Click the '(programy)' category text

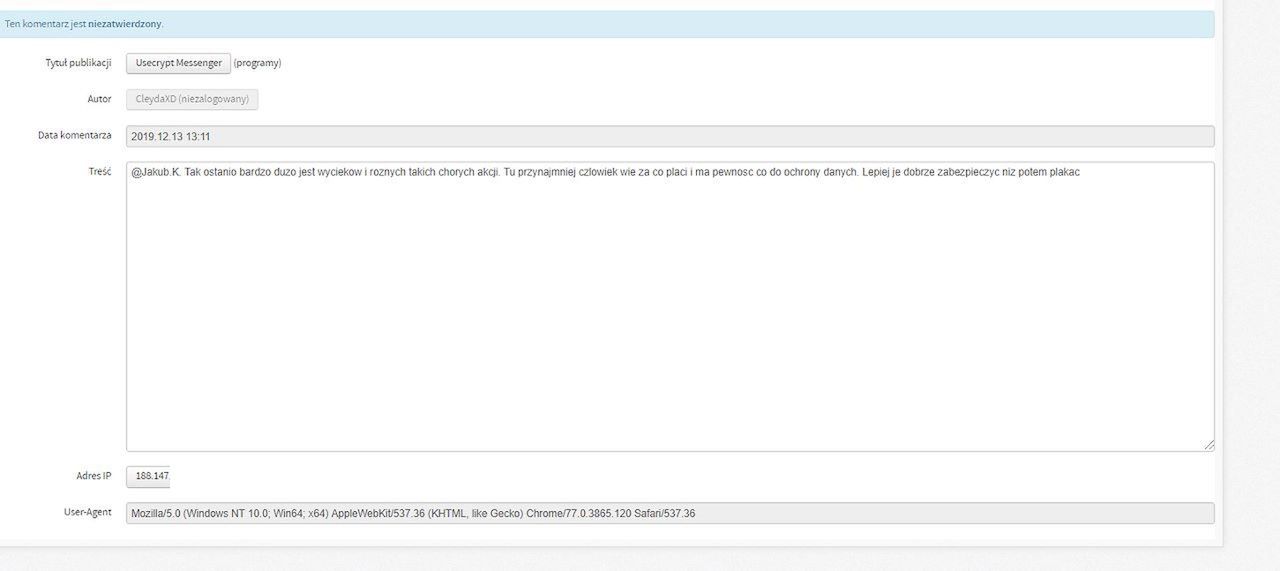257,63
